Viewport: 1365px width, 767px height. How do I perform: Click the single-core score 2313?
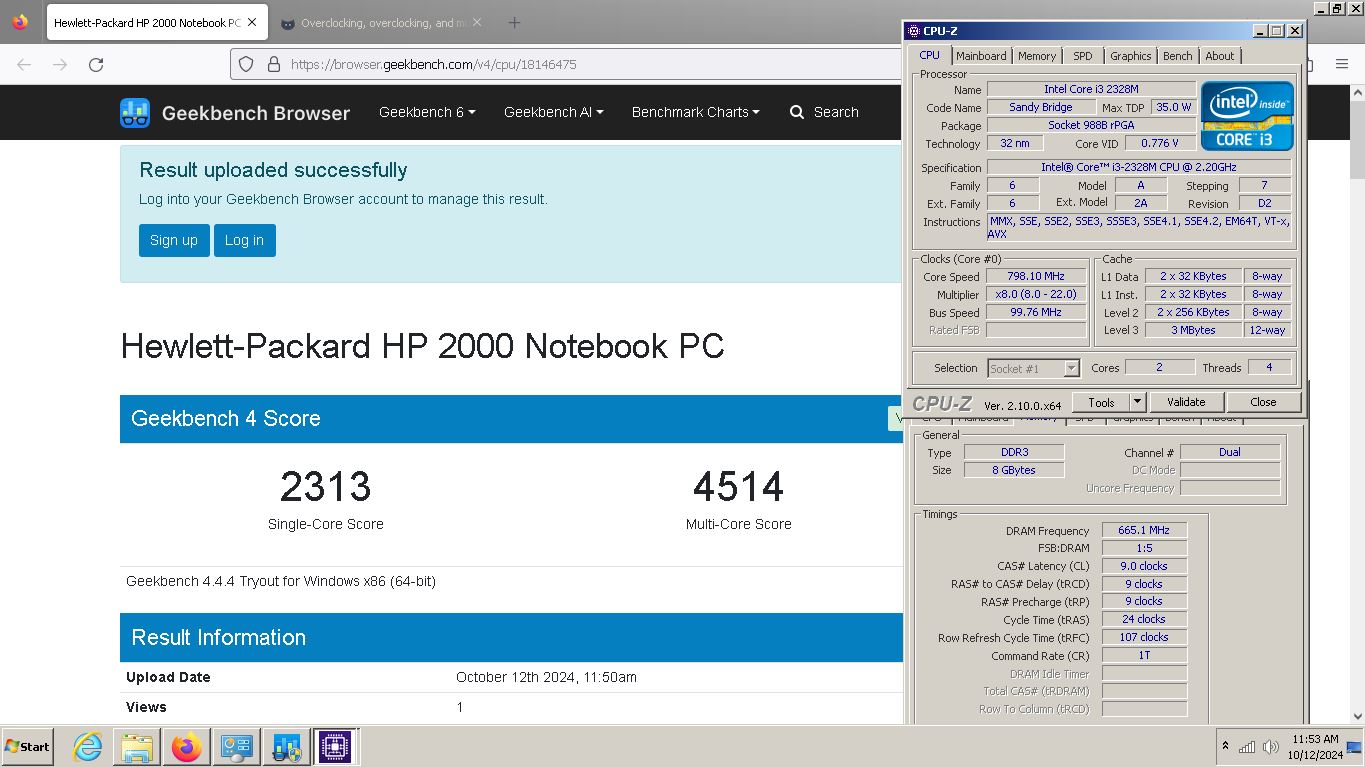click(326, 487)
